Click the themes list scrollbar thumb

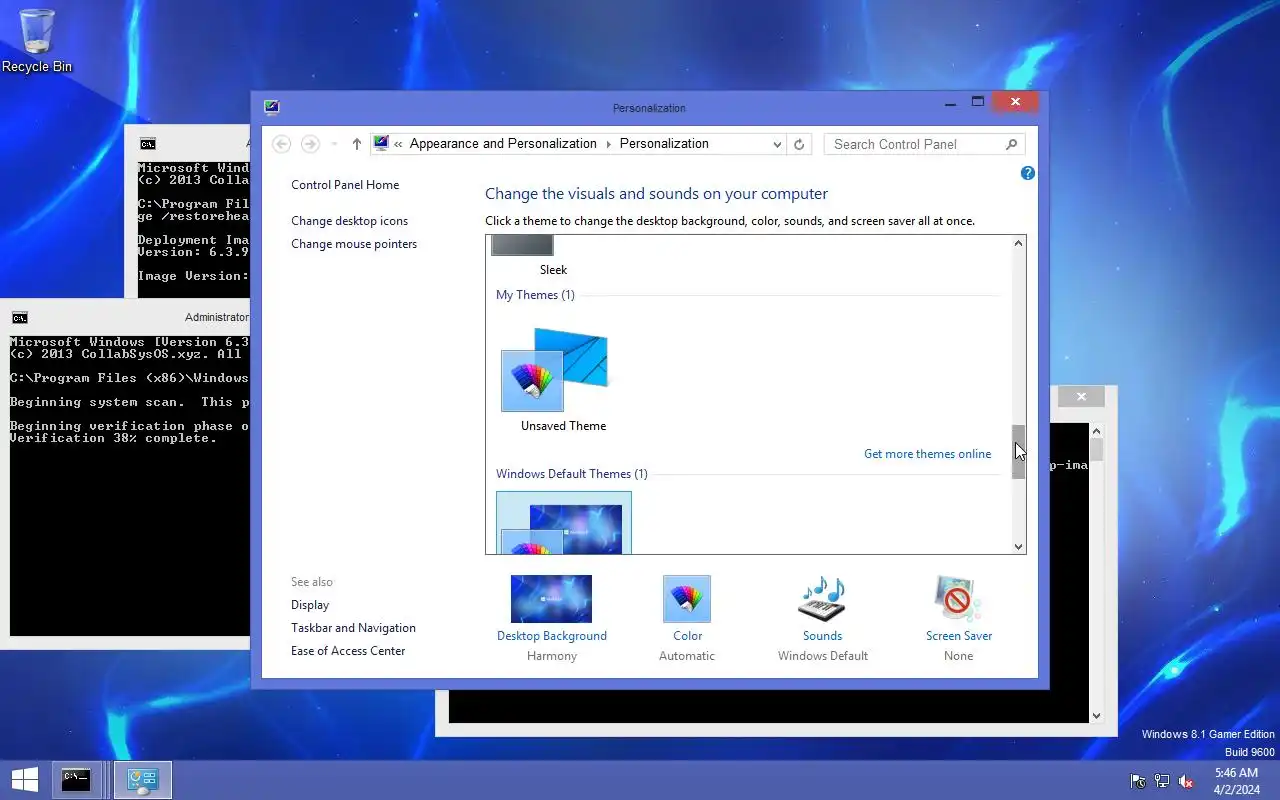1018,452
